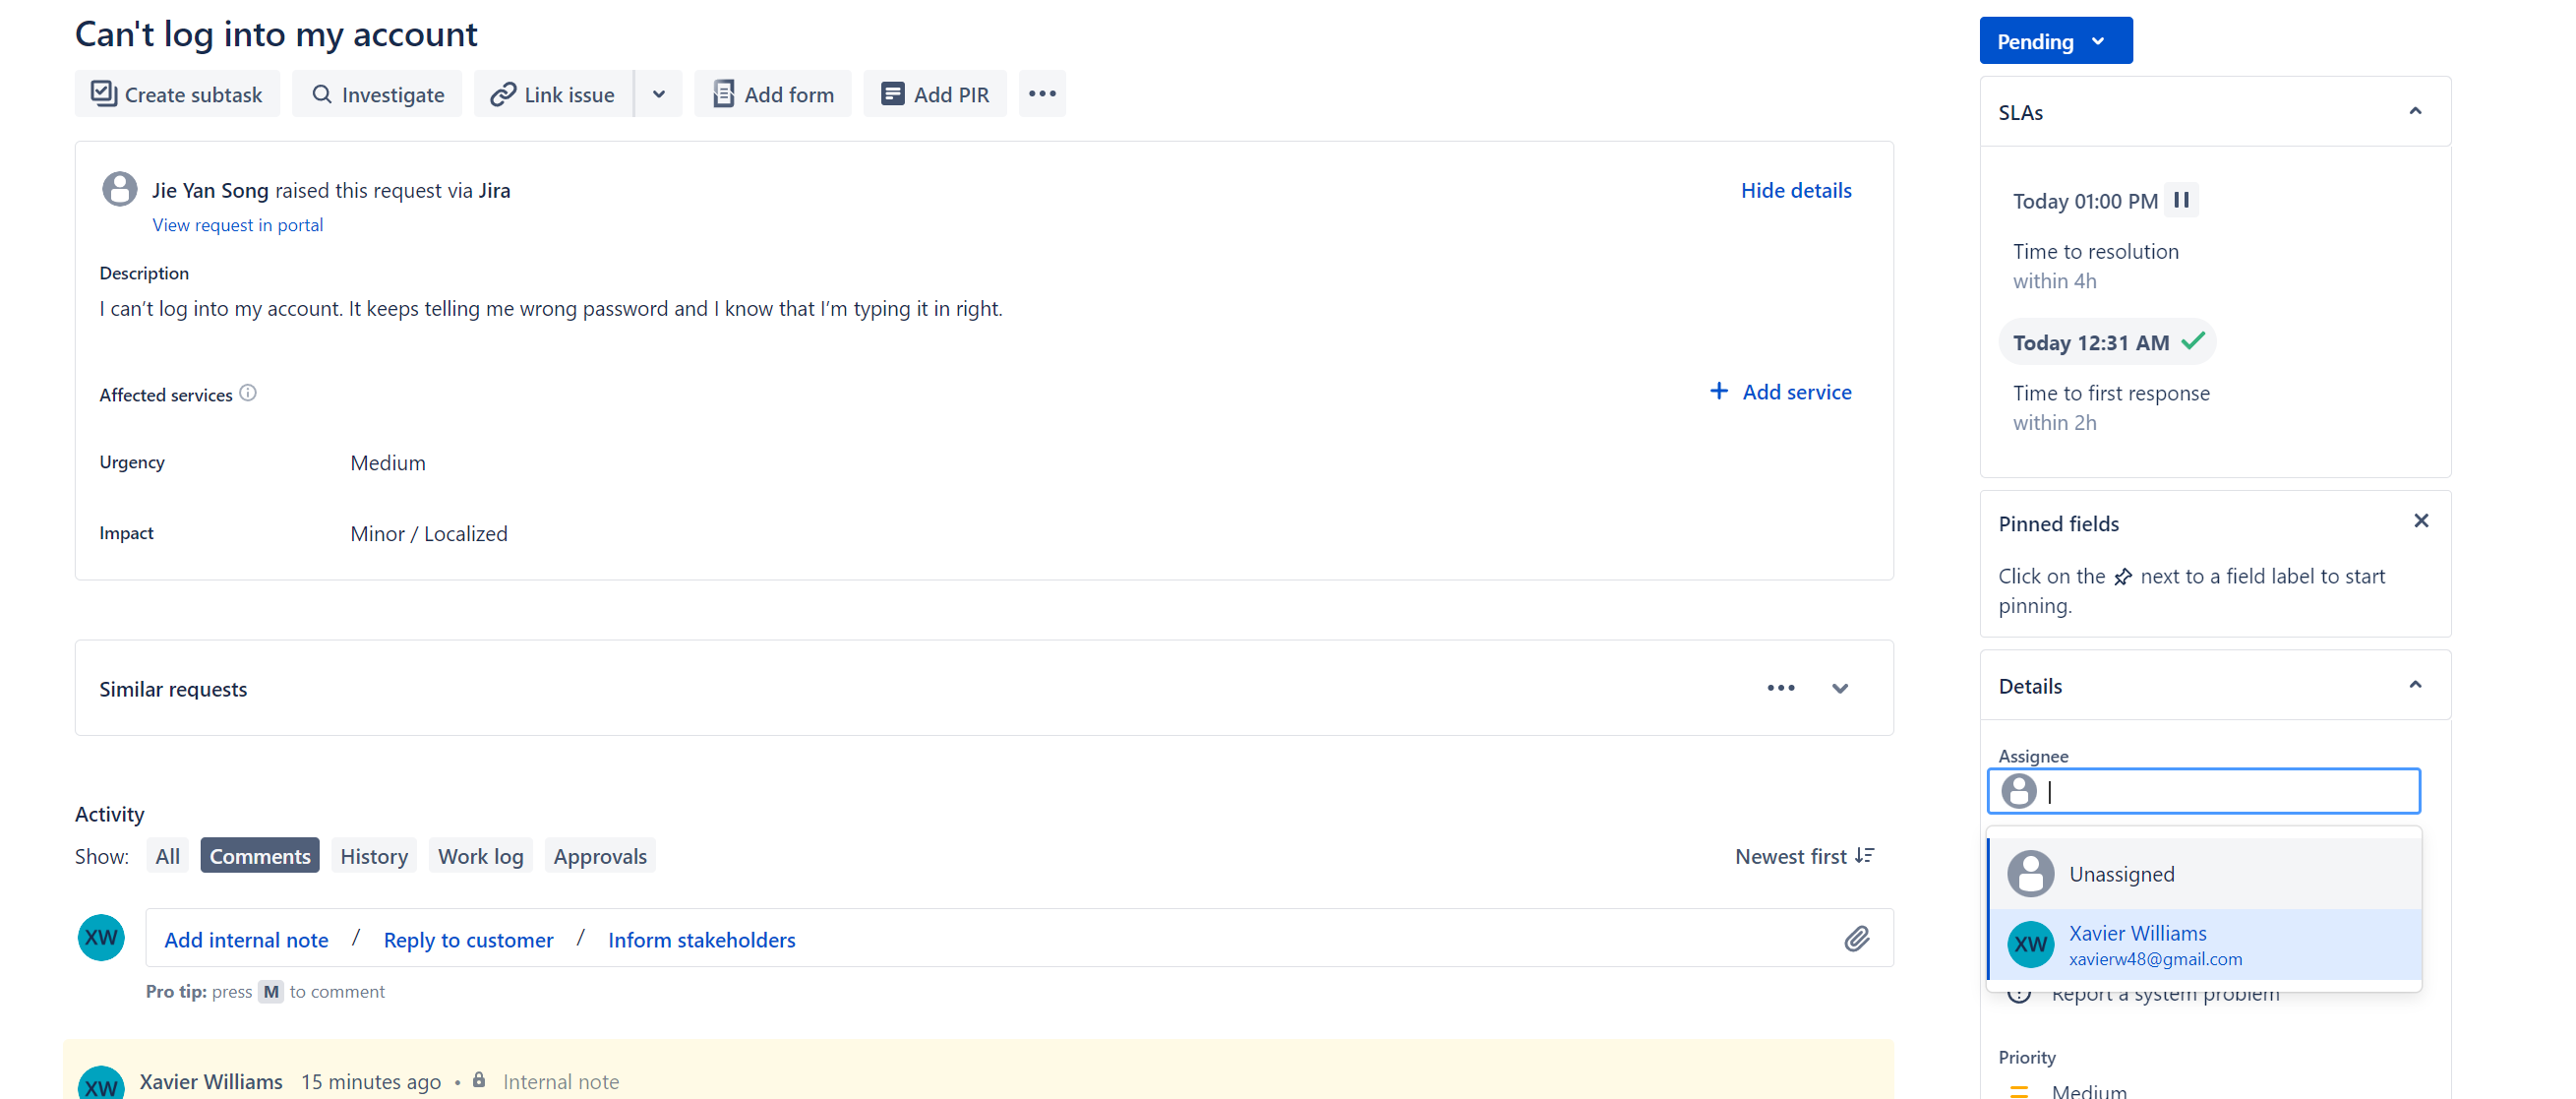The width and height of the screenshot is (2576, 1099).
Task: Click the Link issue button
Action: [x=553, y=94]
